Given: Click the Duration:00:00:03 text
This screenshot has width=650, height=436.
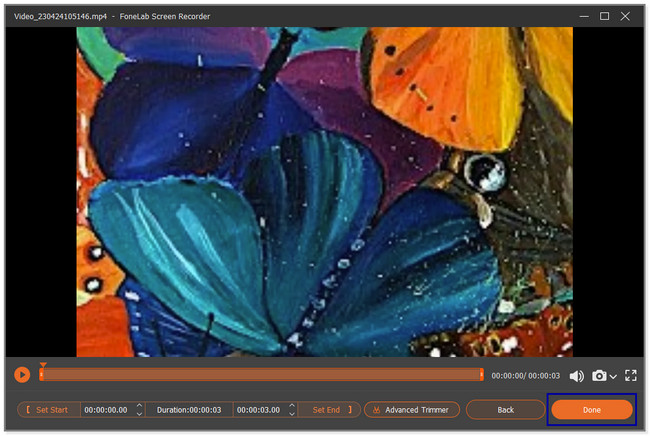Looking at the screenshot, I should coord(189,410).
